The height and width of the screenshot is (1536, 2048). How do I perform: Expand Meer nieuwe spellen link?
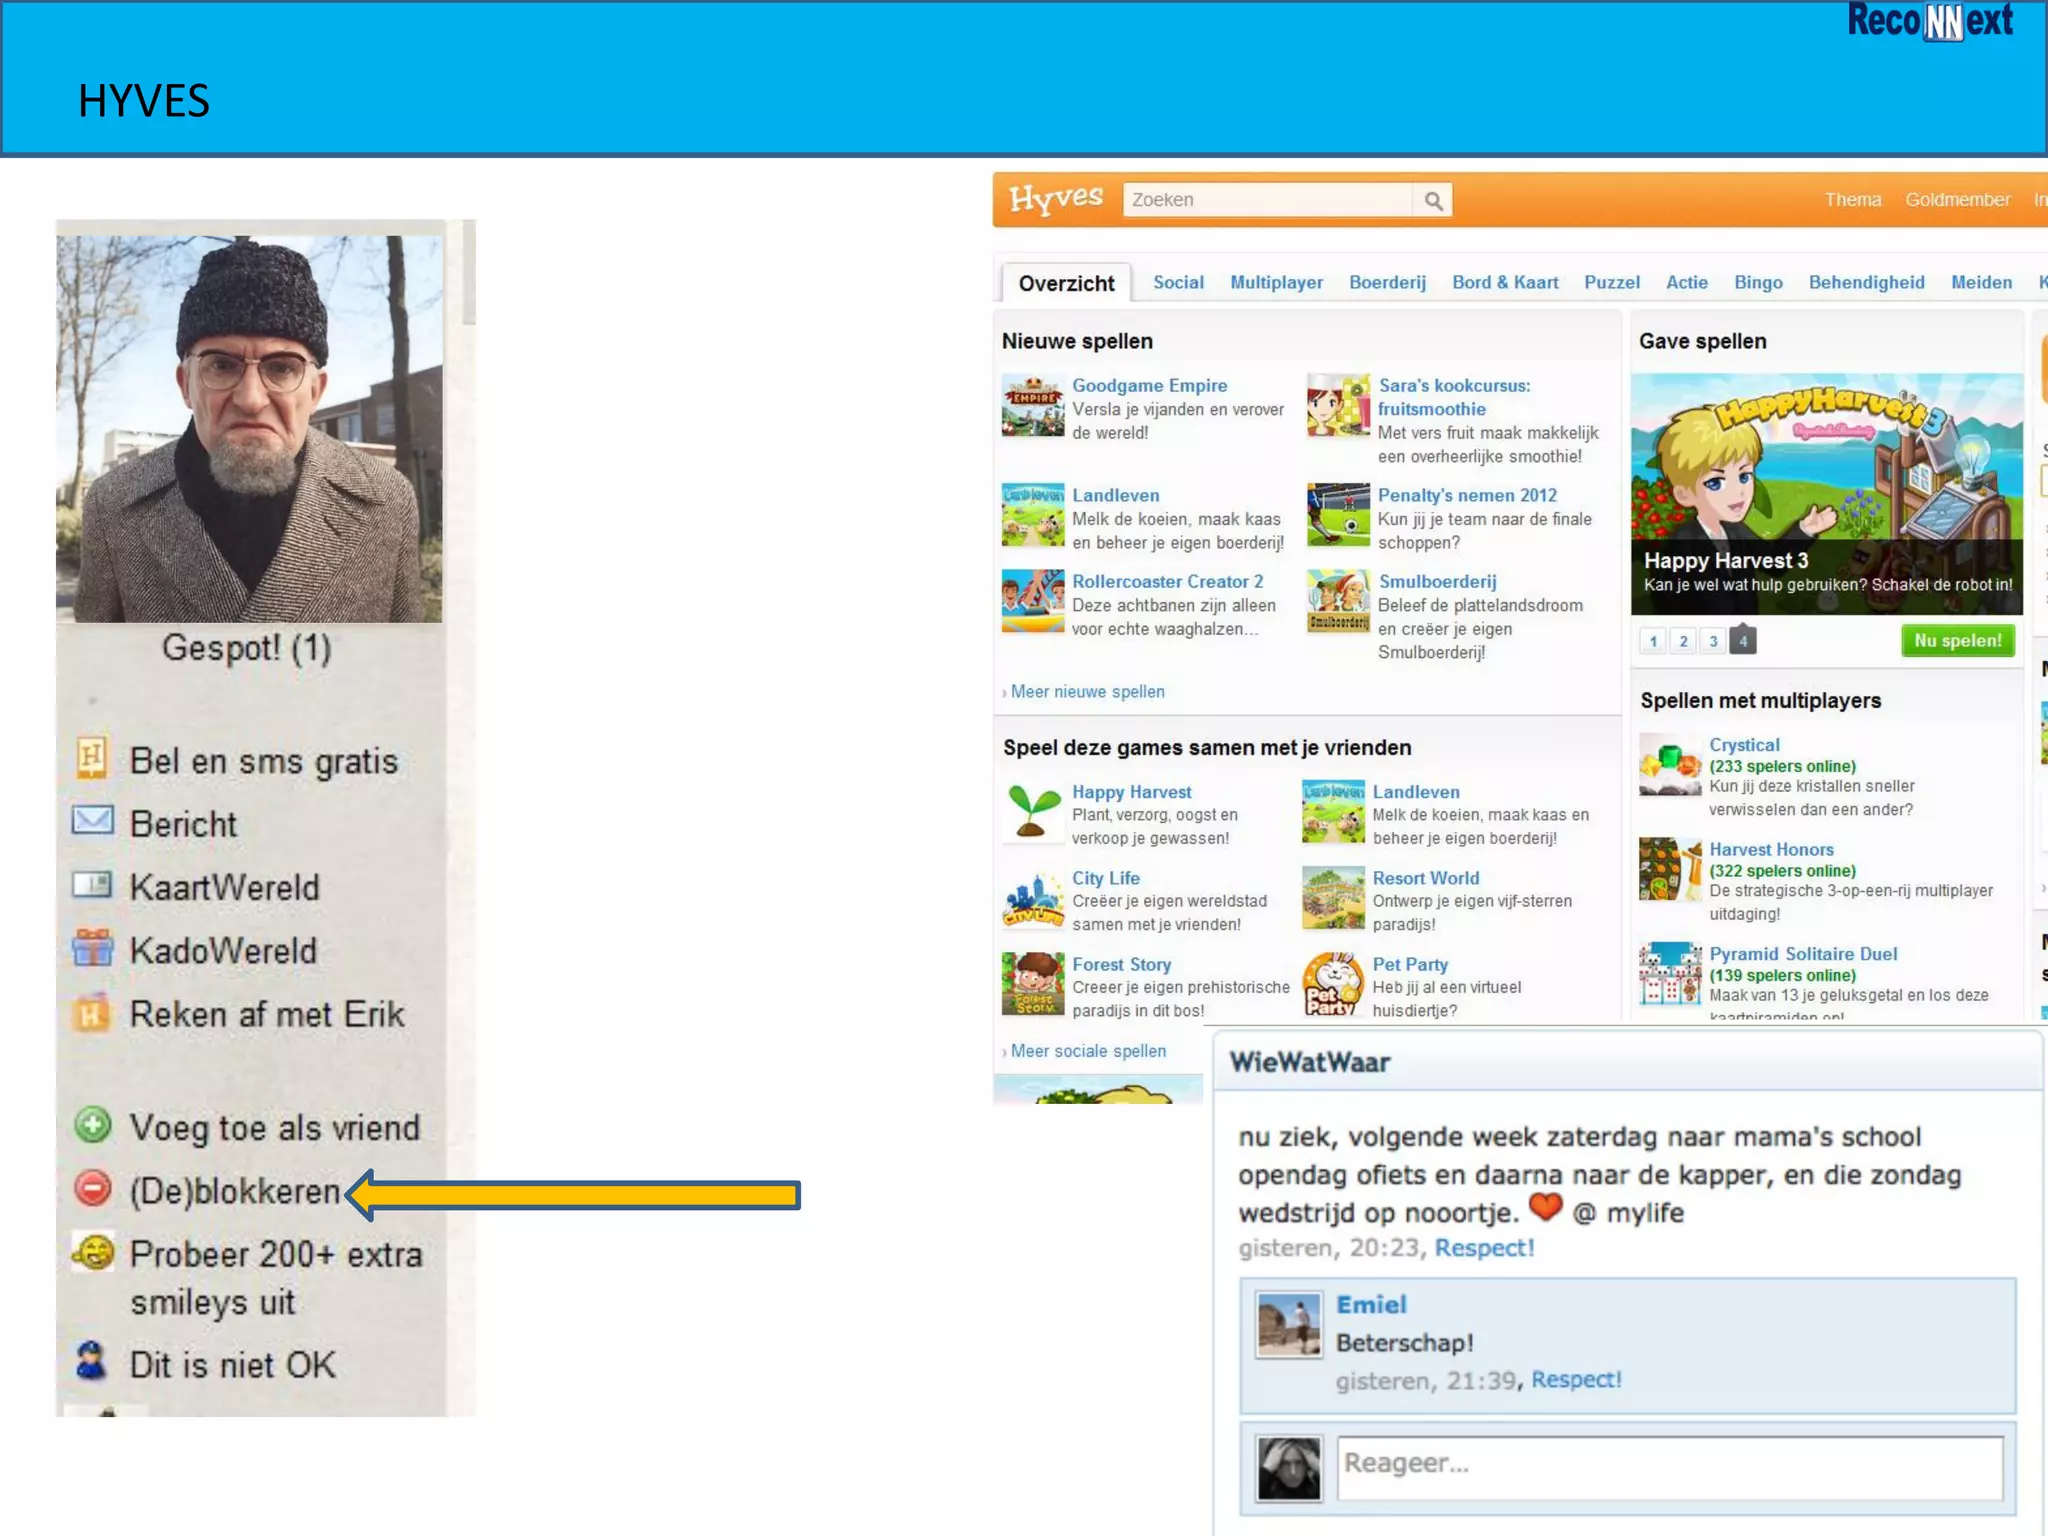[1087, 692]
